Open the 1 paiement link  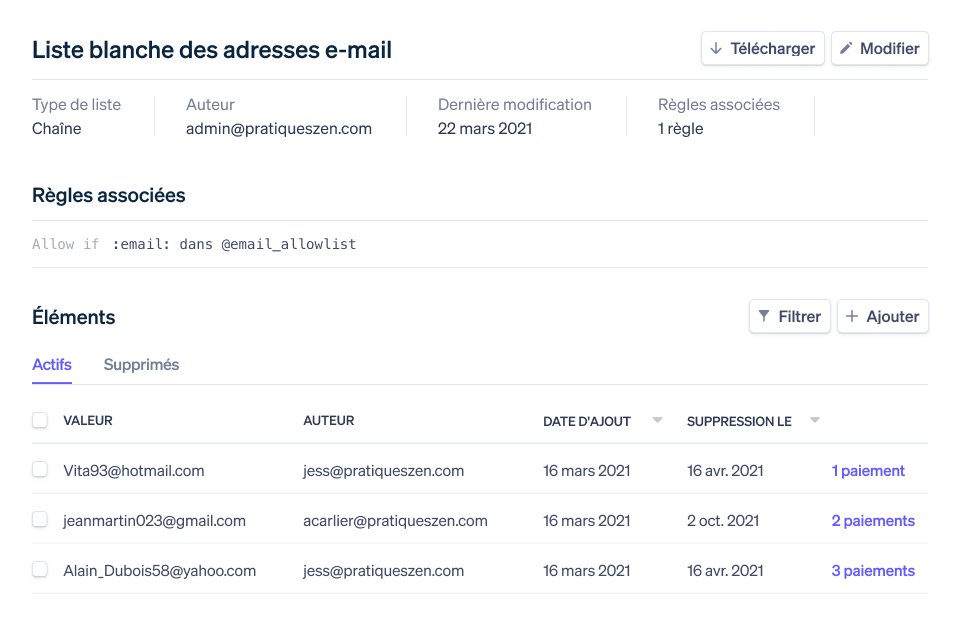pyautogui.click(x=868, y=471)
